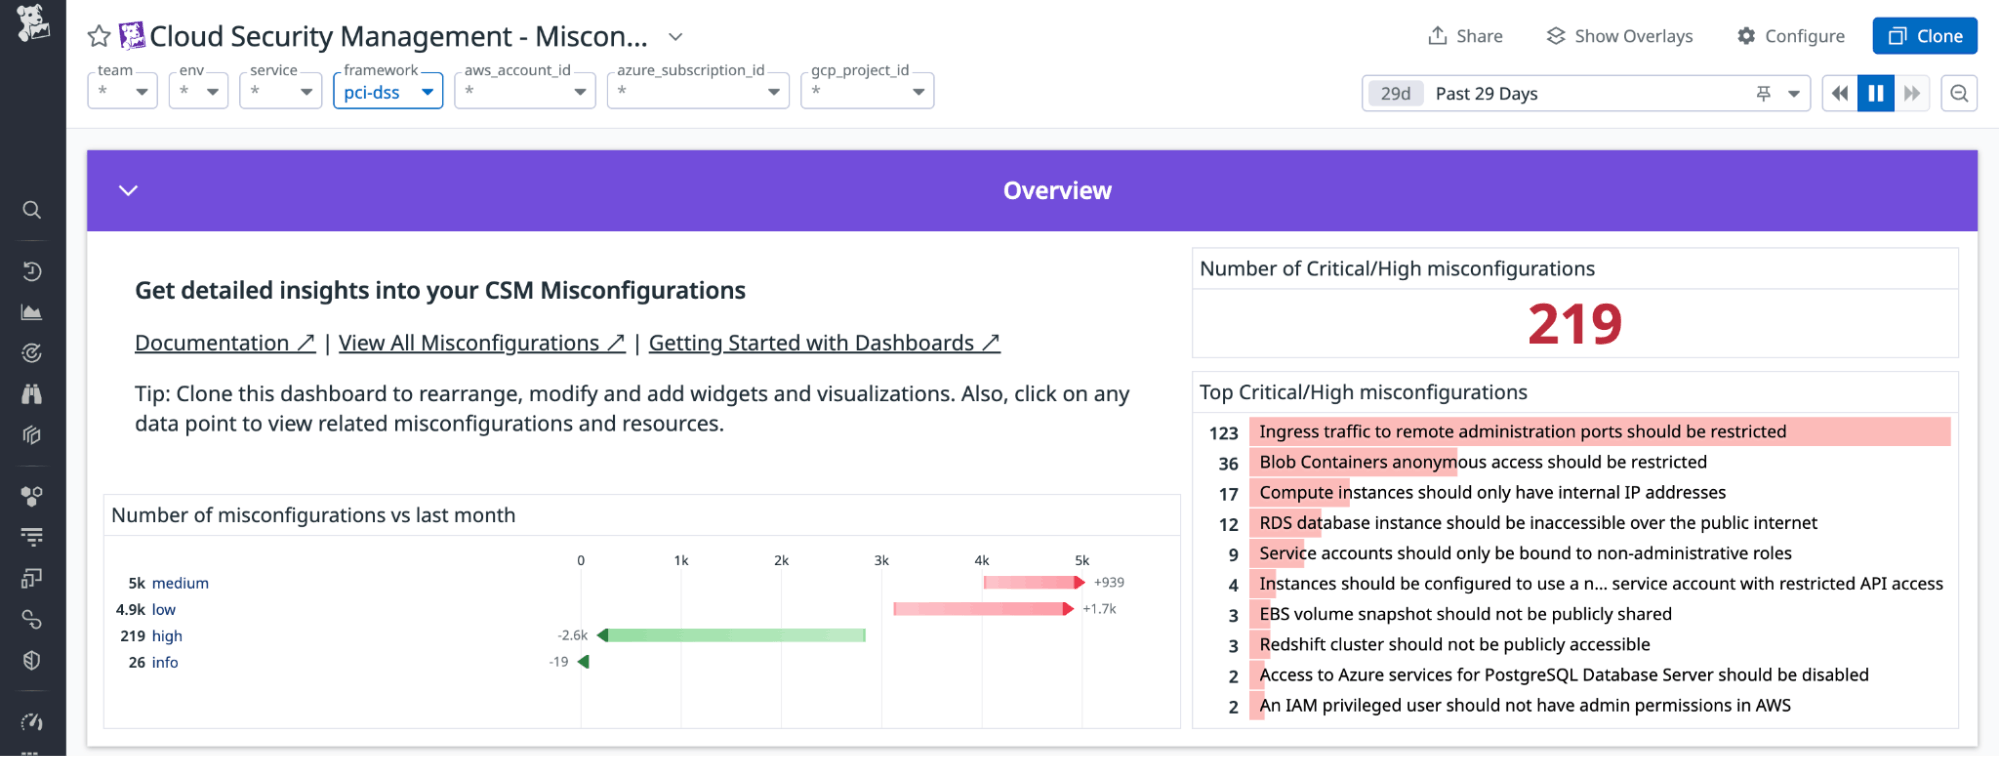Pause live dashboard updates
Screen dimensions: 1999x757
coord(1876,93)
